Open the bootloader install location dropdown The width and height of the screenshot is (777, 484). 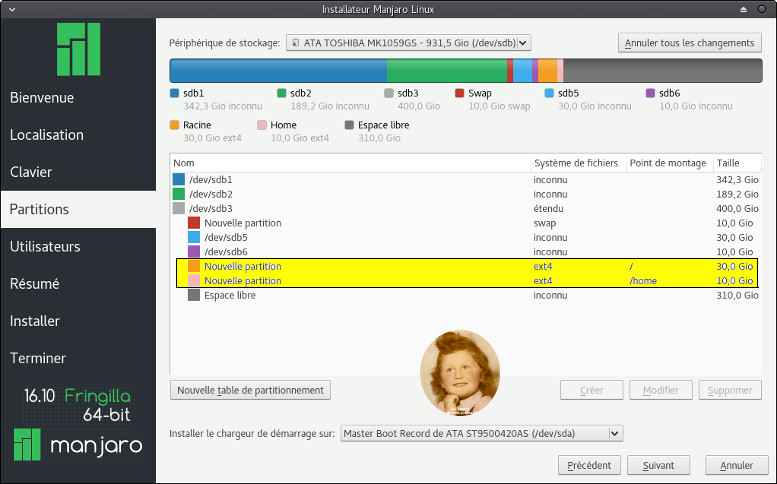point(481,433)
